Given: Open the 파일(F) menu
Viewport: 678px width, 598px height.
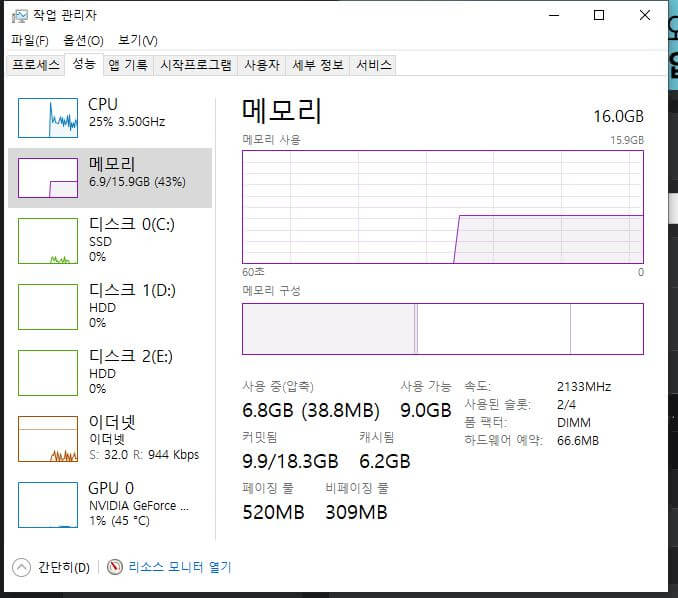Looking at the screenshot, I should pos(30,41).
